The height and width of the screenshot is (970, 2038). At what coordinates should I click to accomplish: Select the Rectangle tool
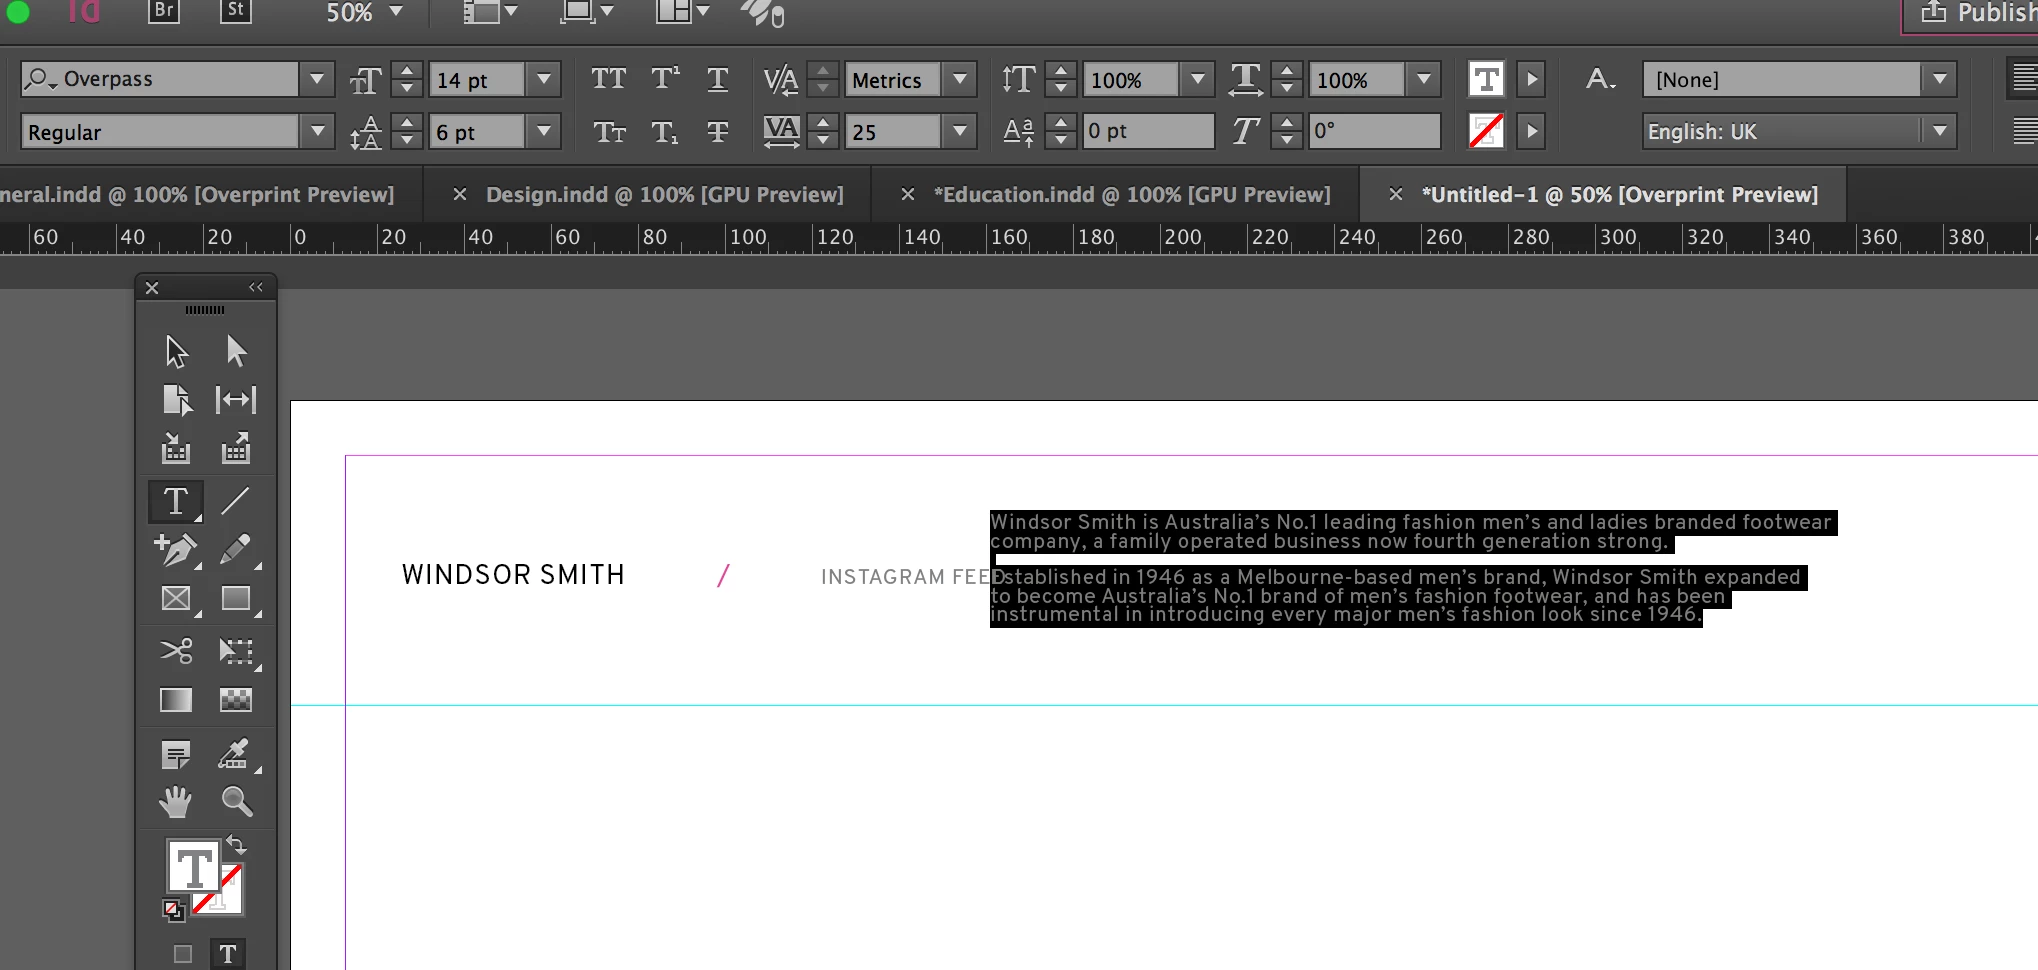[x=236, y=598]
